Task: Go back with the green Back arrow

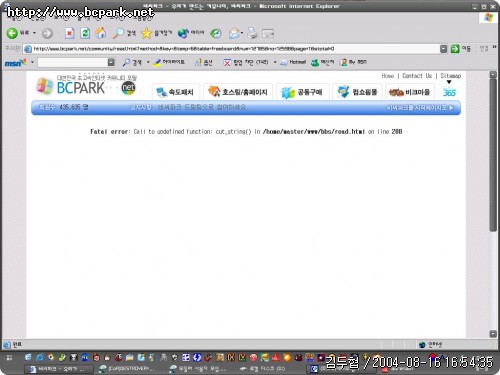Action: pos(18,33)
